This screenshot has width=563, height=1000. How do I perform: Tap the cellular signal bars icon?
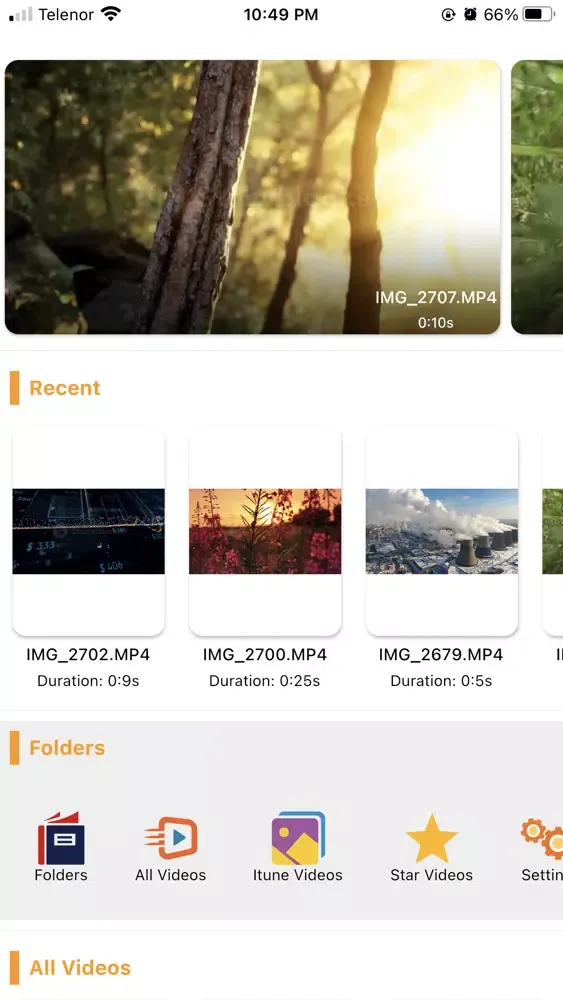click(20, 14)
